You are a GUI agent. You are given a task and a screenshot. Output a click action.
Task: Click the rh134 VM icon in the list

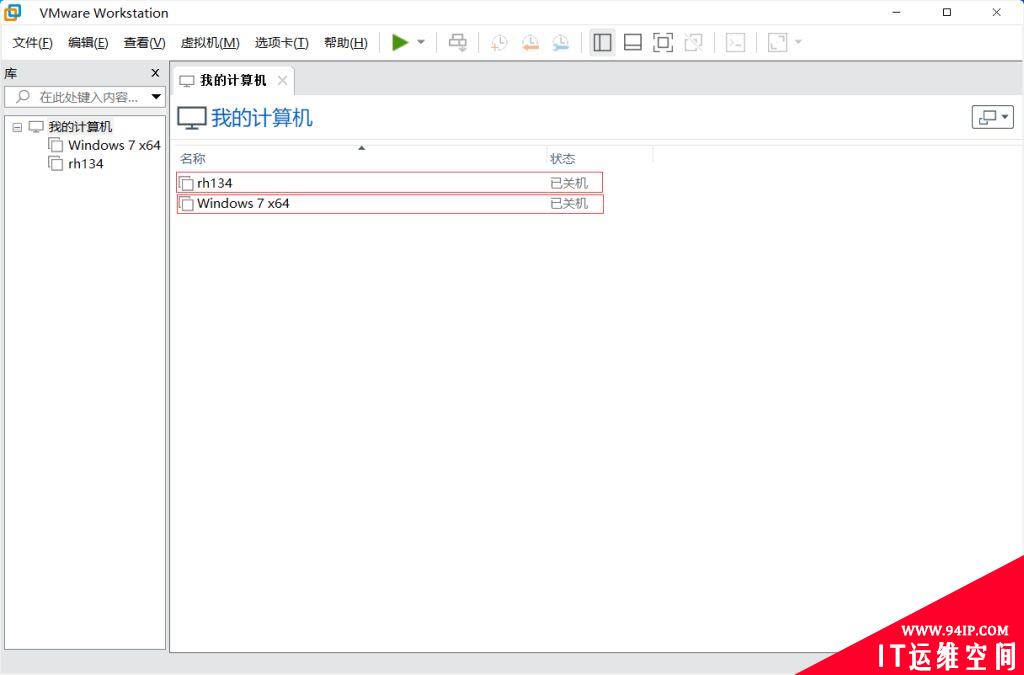point(186,183)
